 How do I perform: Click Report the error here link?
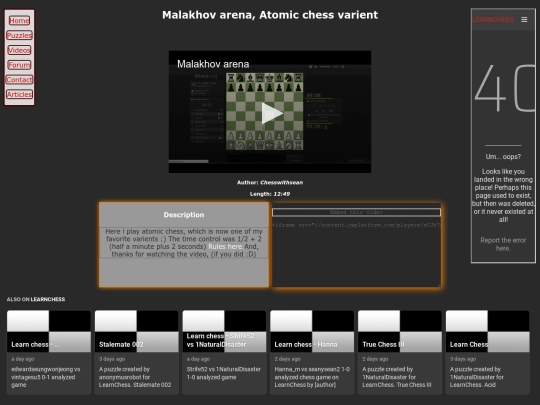503,244
